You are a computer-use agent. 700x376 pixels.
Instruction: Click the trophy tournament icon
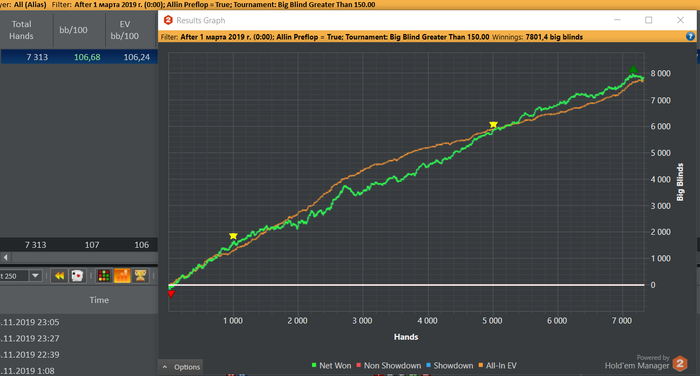click(140, 276)
